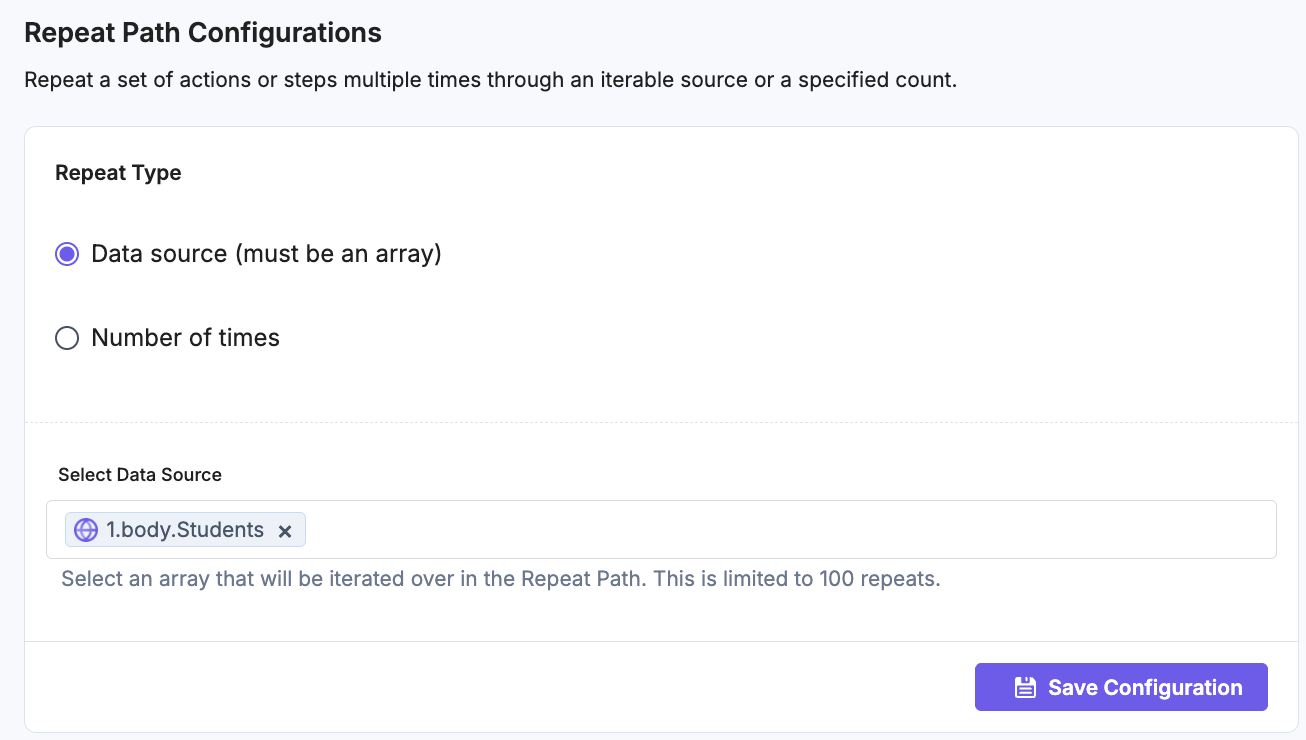Click the solid divider above Save Configuration

tap(660, 641)
